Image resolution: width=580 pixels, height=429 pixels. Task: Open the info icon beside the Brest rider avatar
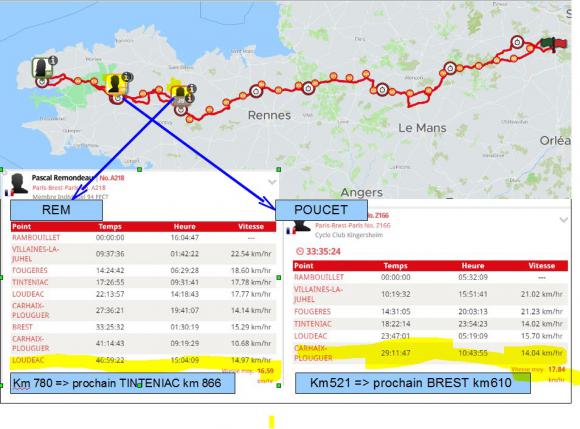[x=53, y=60]
